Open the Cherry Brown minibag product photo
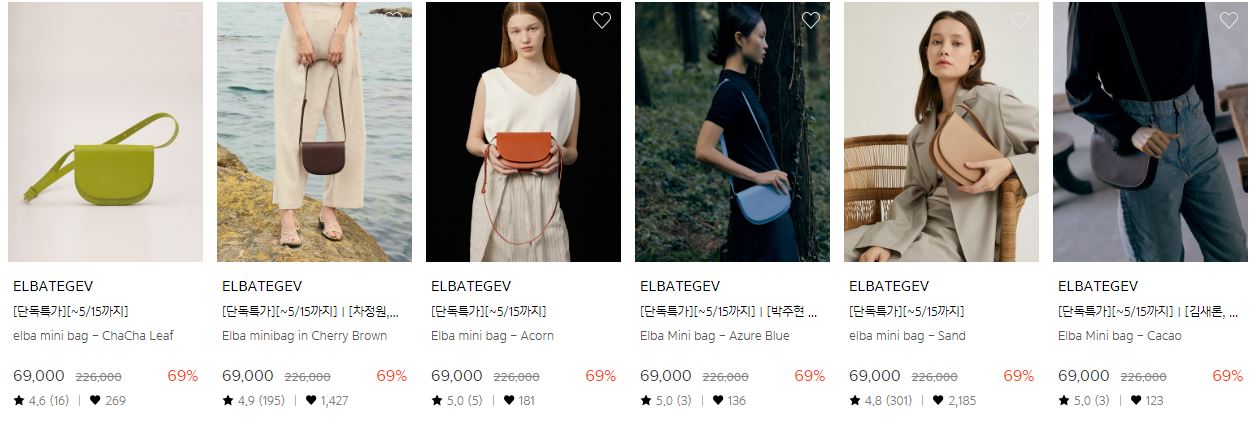This screenshot has height=436, width=1251. click(314, 132)
